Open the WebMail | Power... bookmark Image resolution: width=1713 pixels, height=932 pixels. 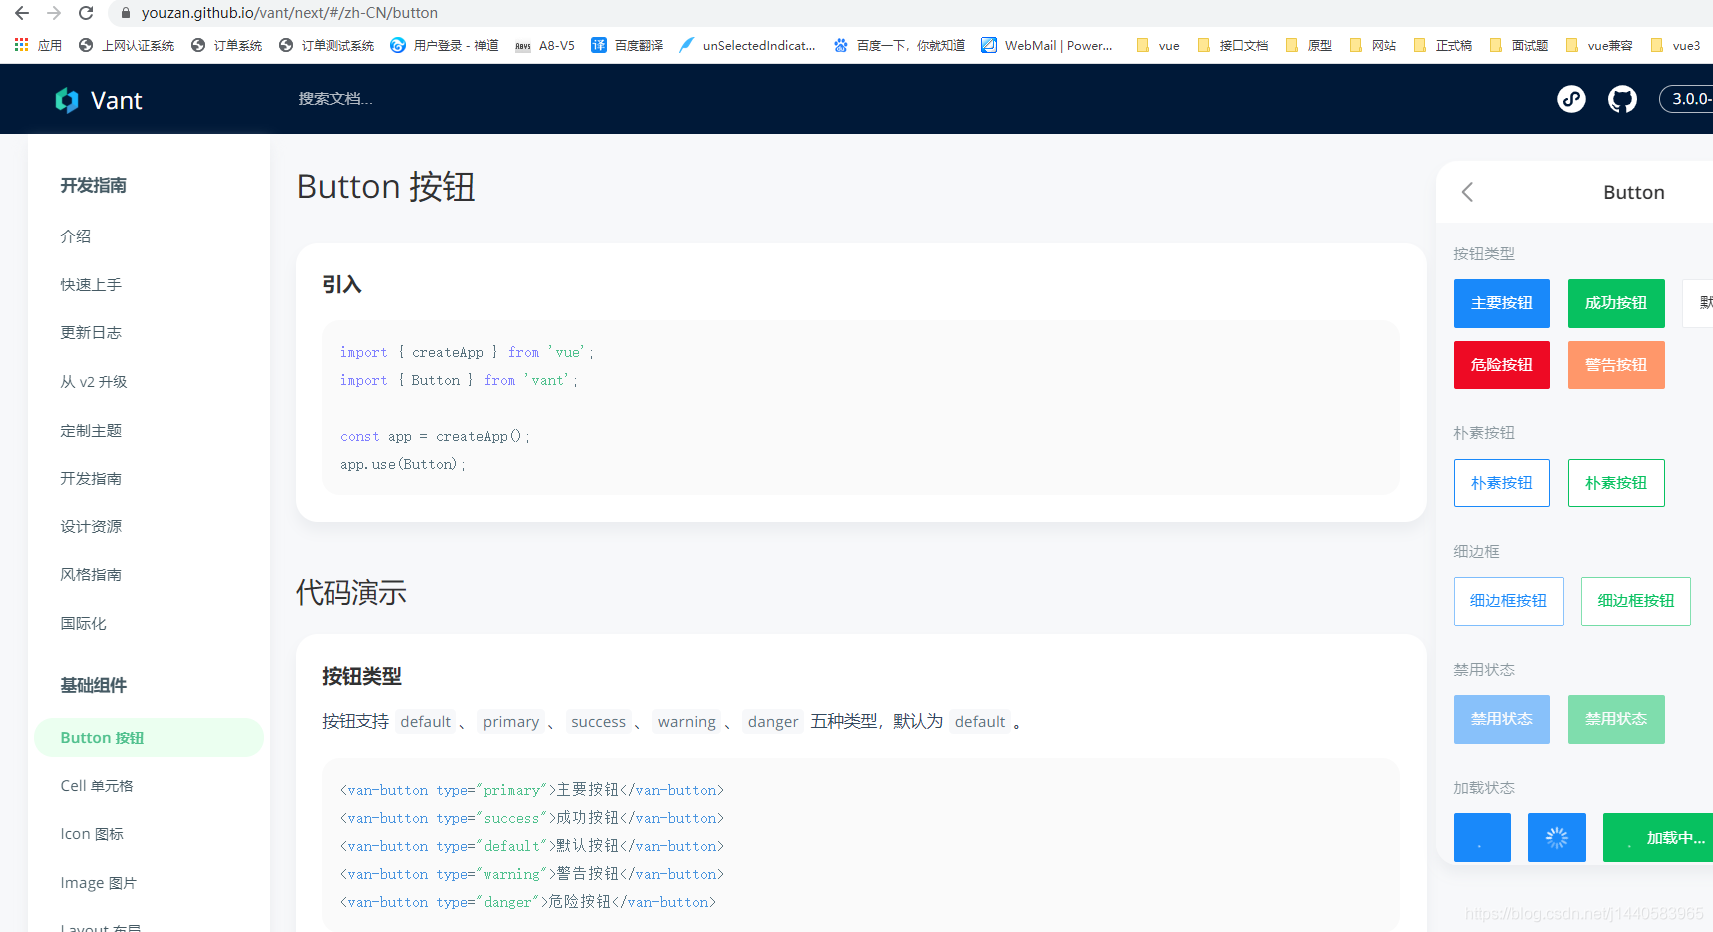(x=1046, y=44)
